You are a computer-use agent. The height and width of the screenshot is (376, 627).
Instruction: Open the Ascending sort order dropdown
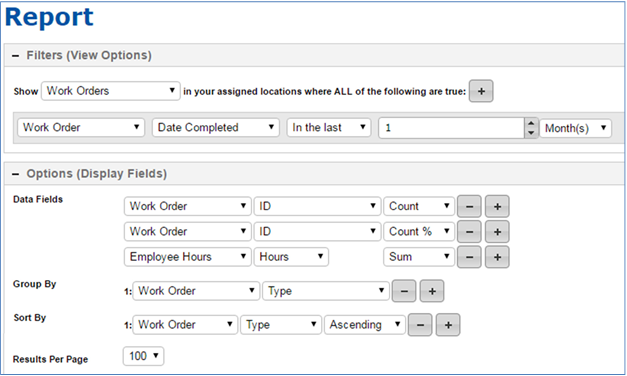[x=365, y=324]
